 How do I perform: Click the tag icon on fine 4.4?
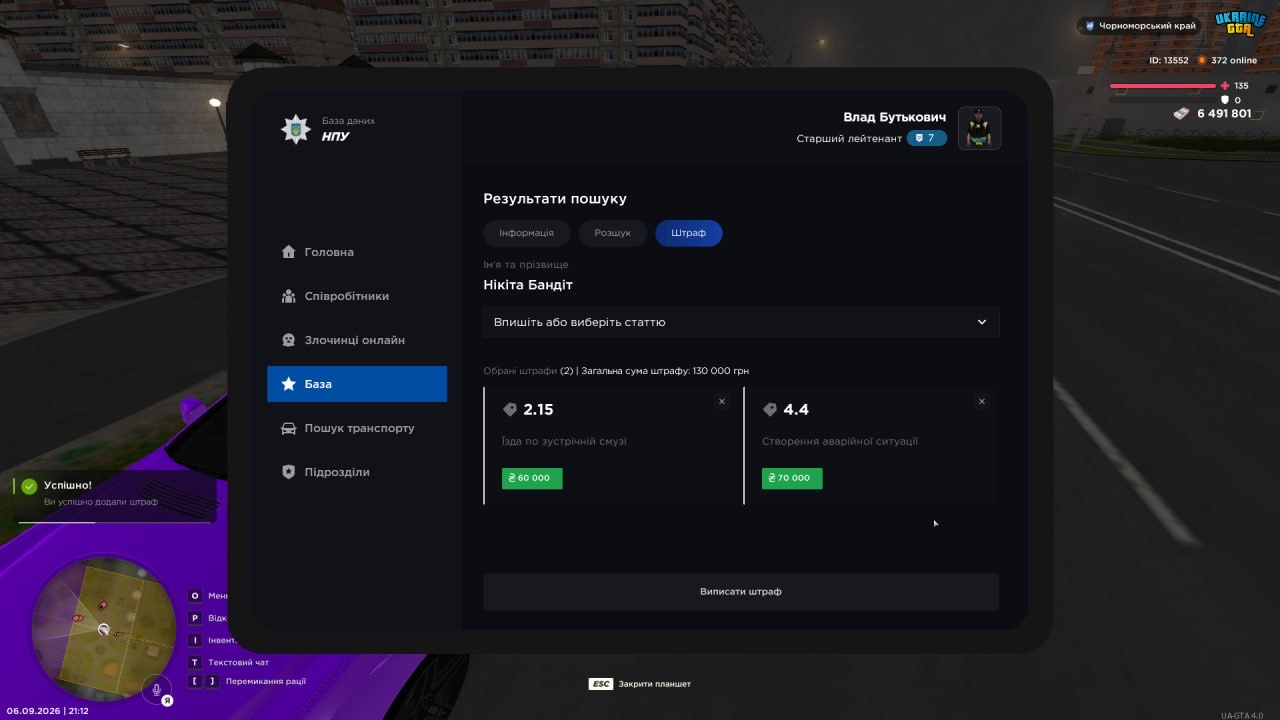coord(770,409)
